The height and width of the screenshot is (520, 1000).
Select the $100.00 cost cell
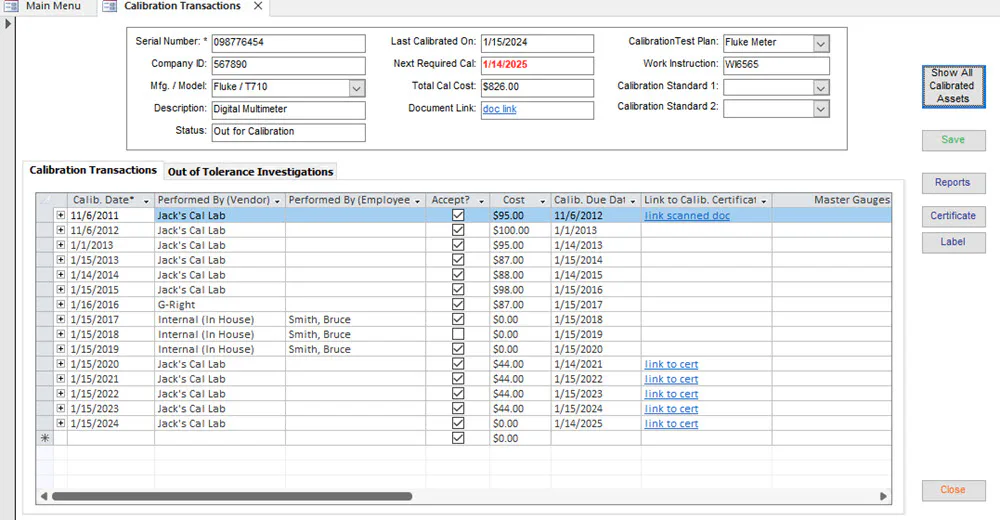tap(520, 230)
